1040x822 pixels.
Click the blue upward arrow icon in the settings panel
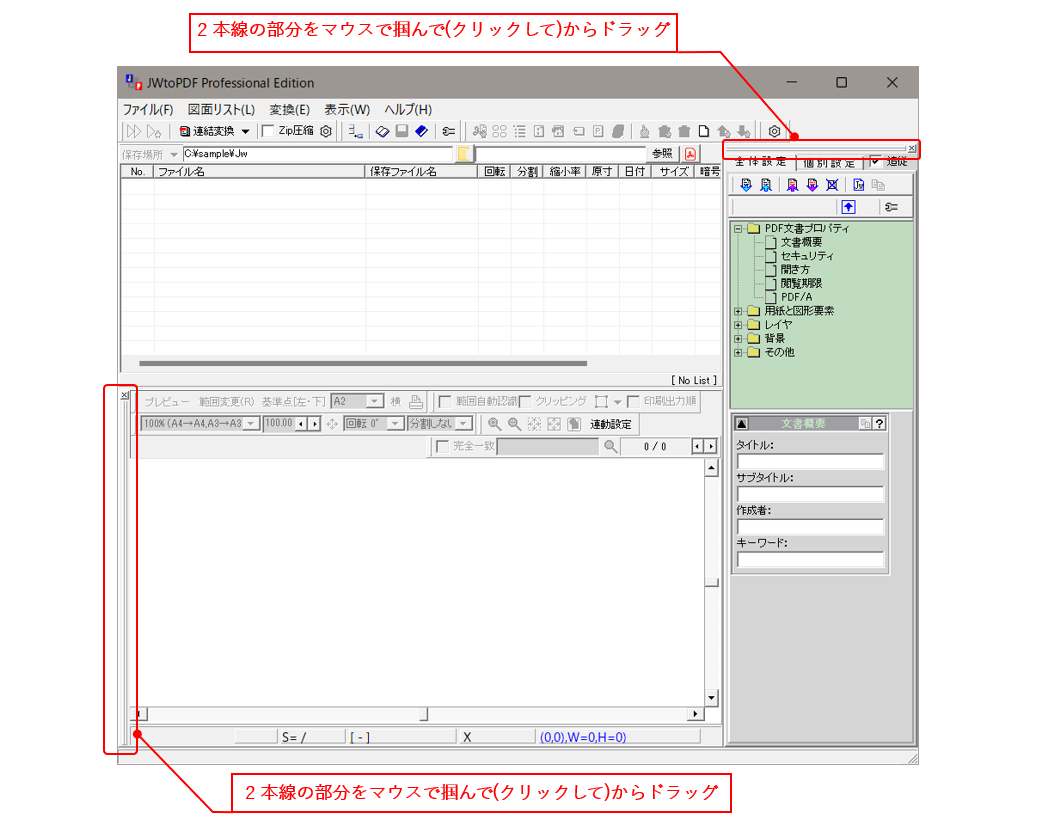pos(849,206)
